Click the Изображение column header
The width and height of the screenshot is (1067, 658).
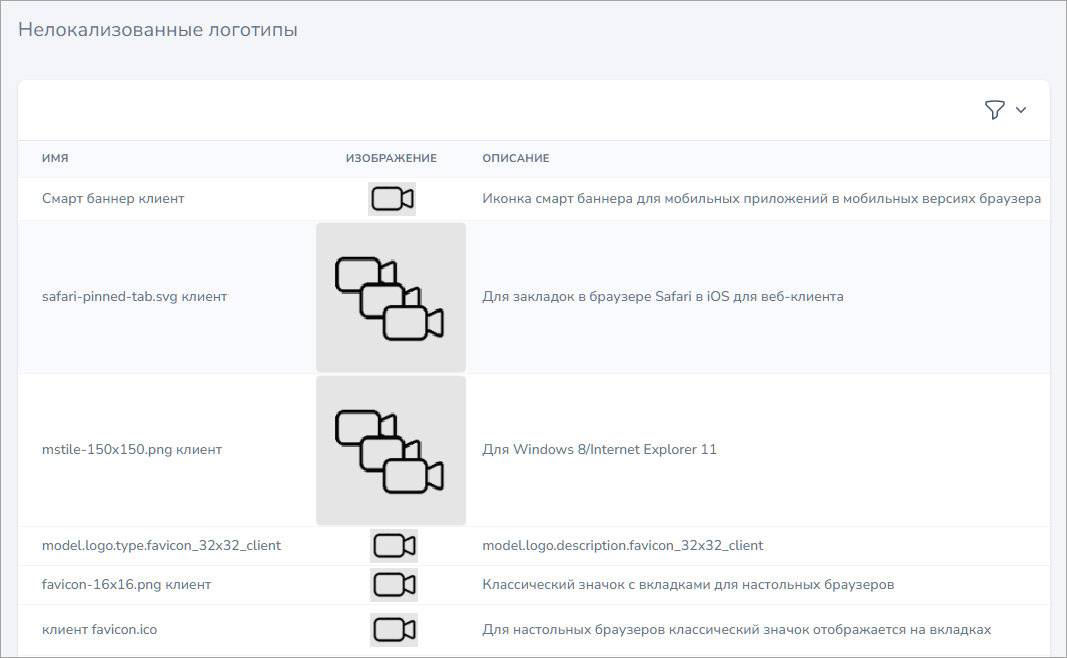coord(391,159)
